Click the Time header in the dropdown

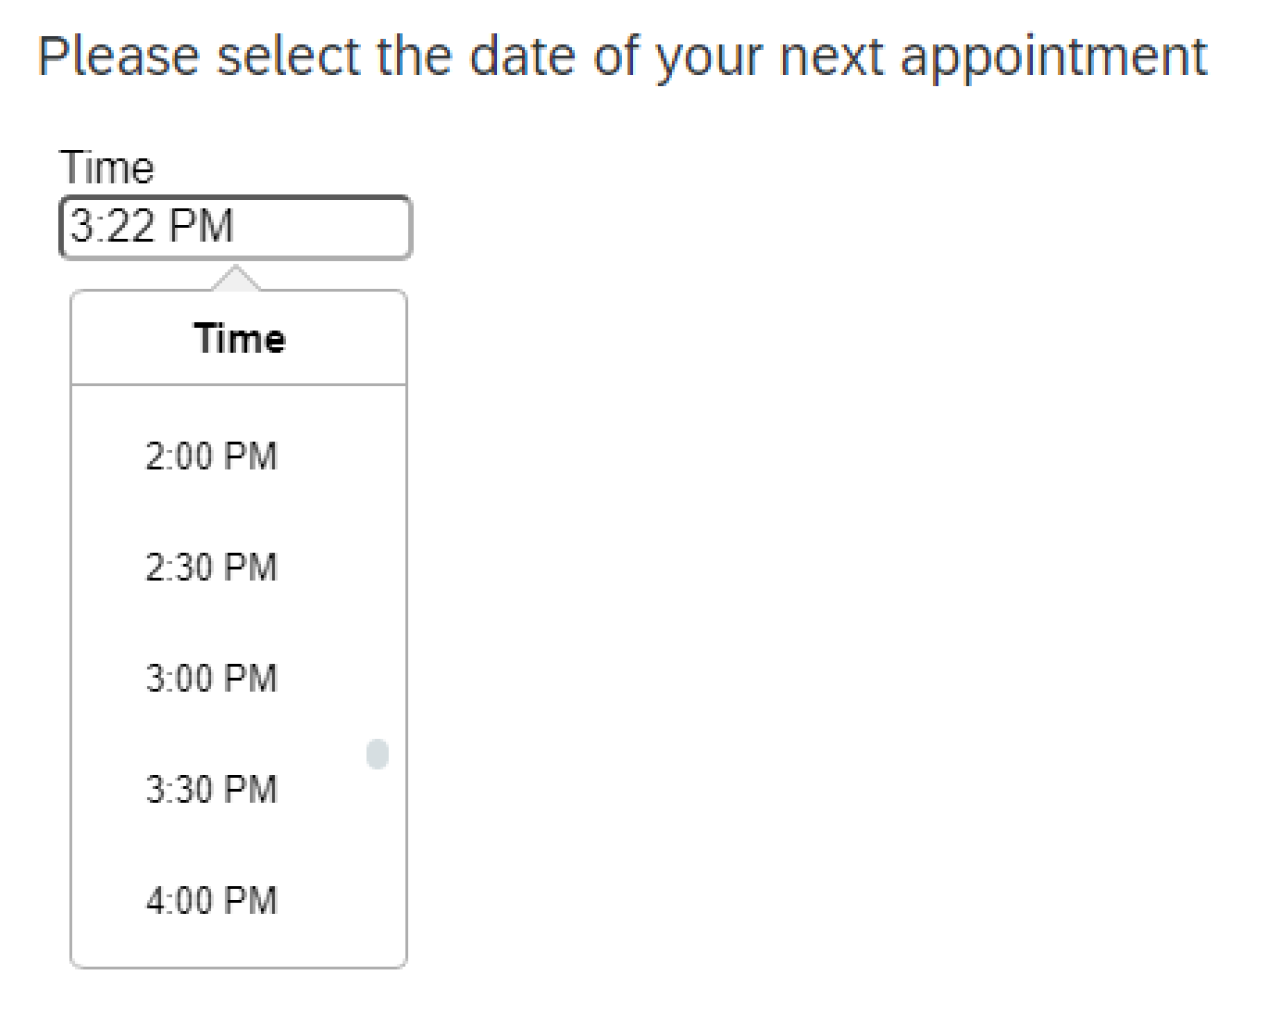point(239,338)
